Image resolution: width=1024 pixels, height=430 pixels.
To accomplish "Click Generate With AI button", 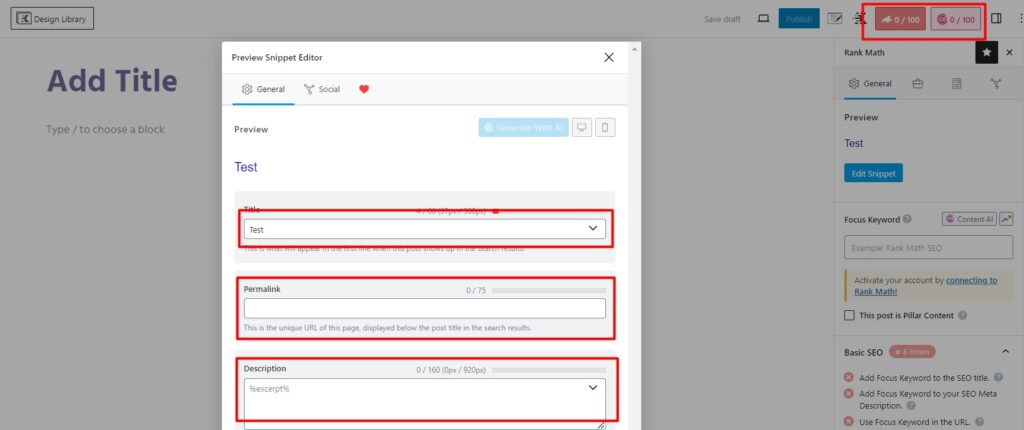I will tap(524, 128).
